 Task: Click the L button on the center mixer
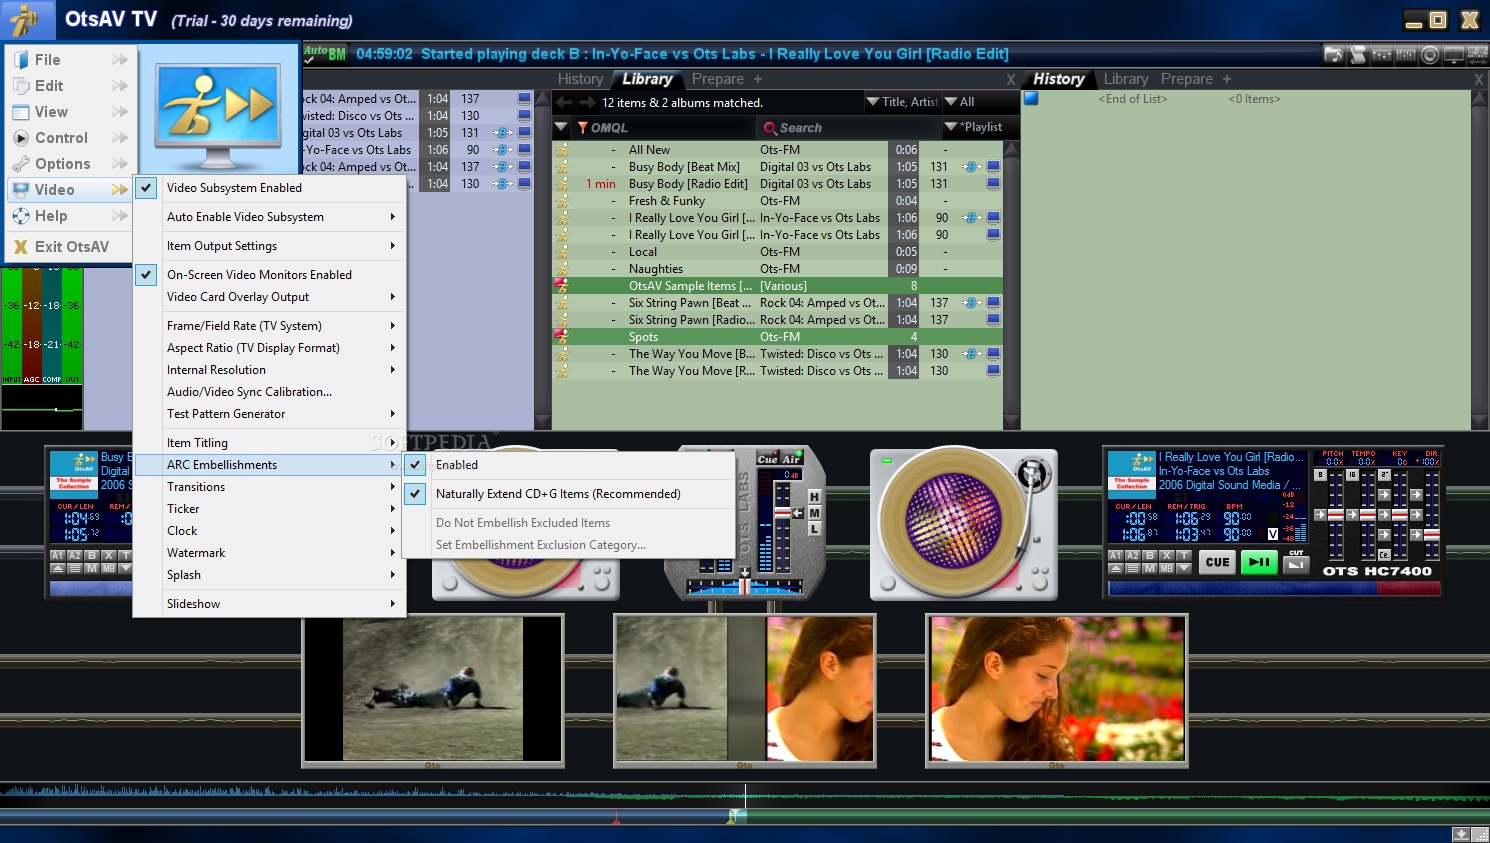(814, 529)
